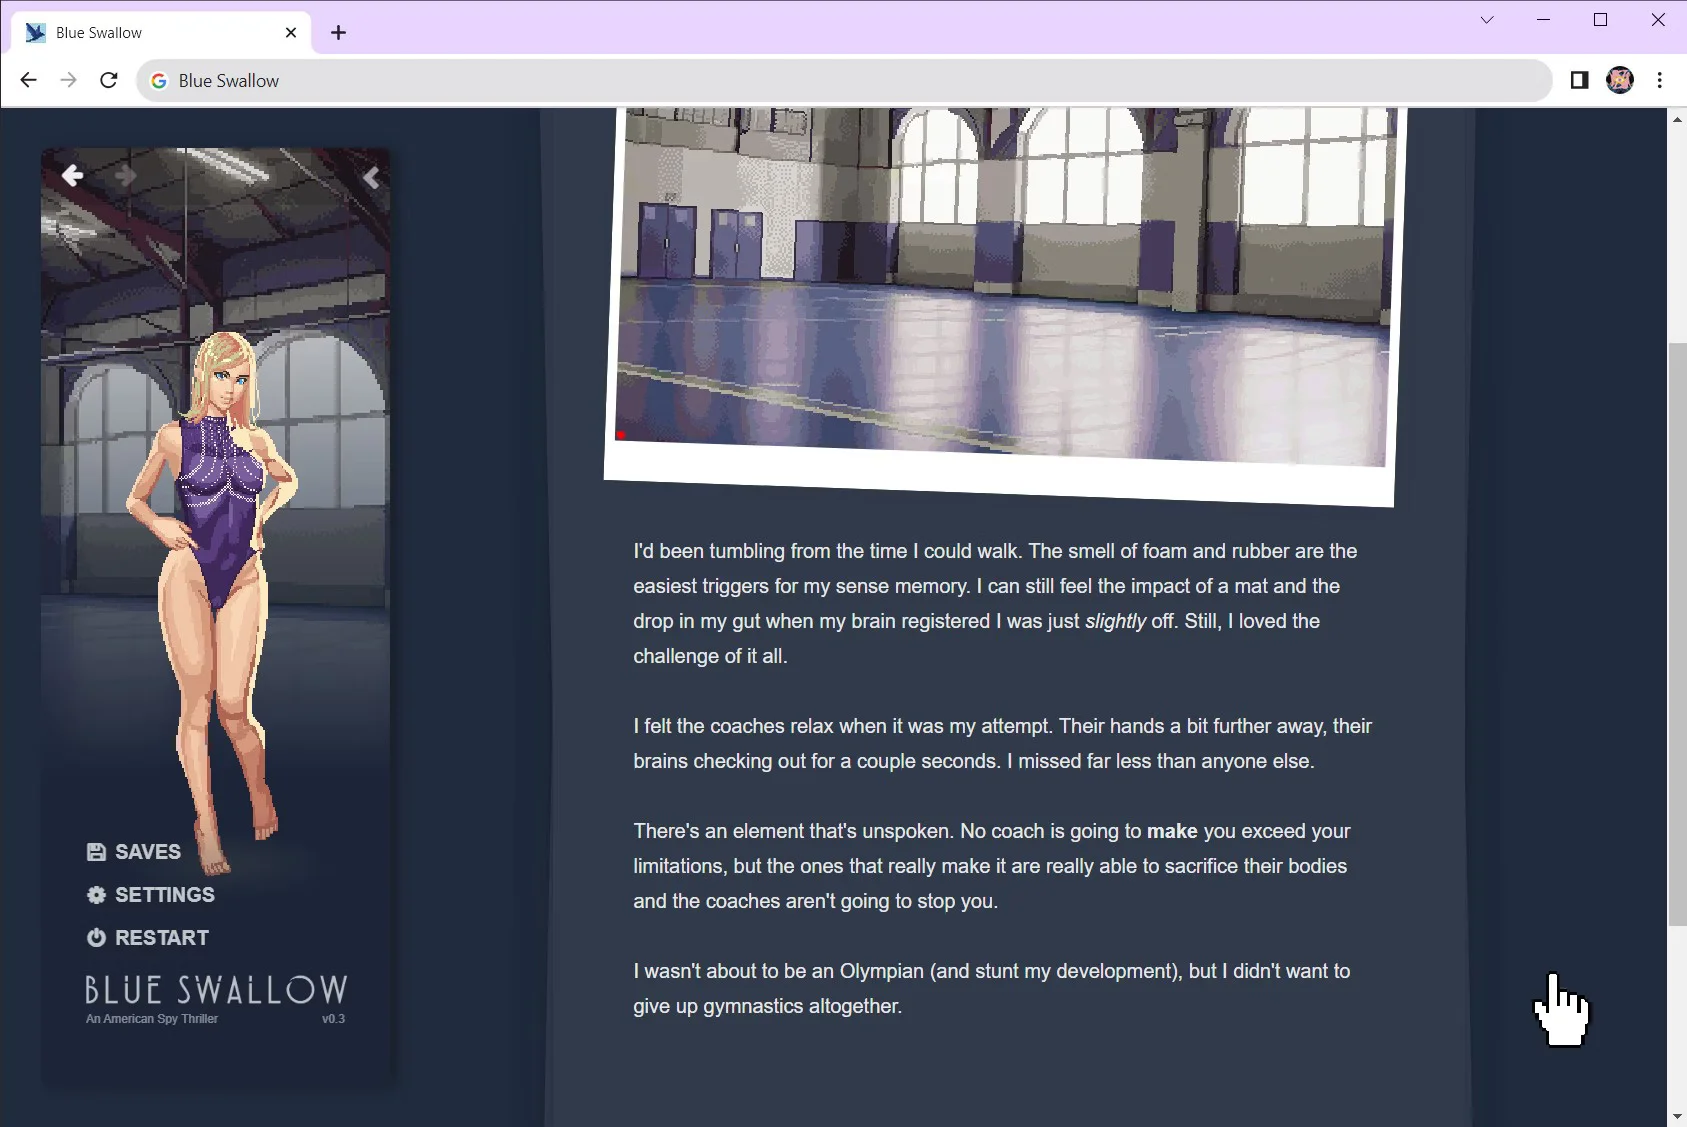1687x1127 pixels.
Task: Click the story forward arrow in sidebar
Action: (x=125, y=176)
